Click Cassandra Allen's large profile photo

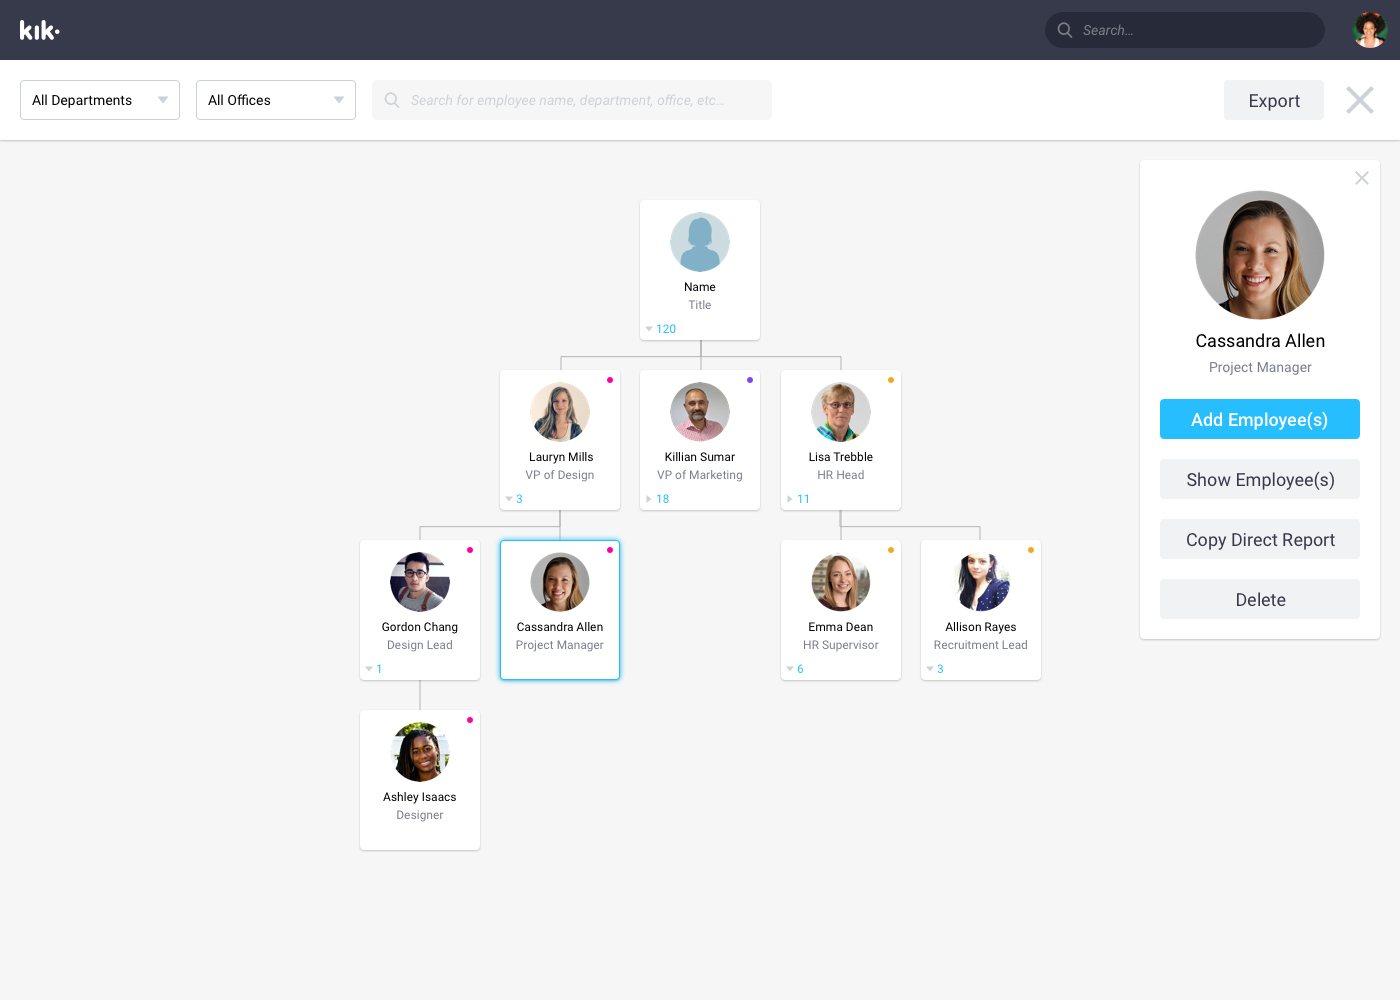1259,255
